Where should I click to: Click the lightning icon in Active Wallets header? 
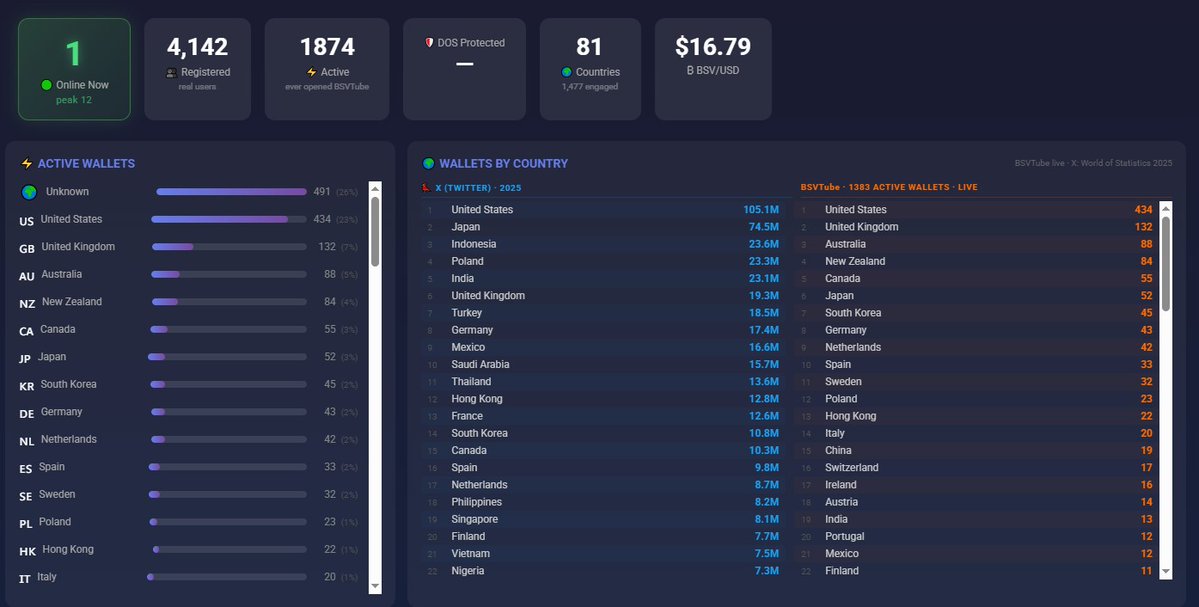(27, 164)
